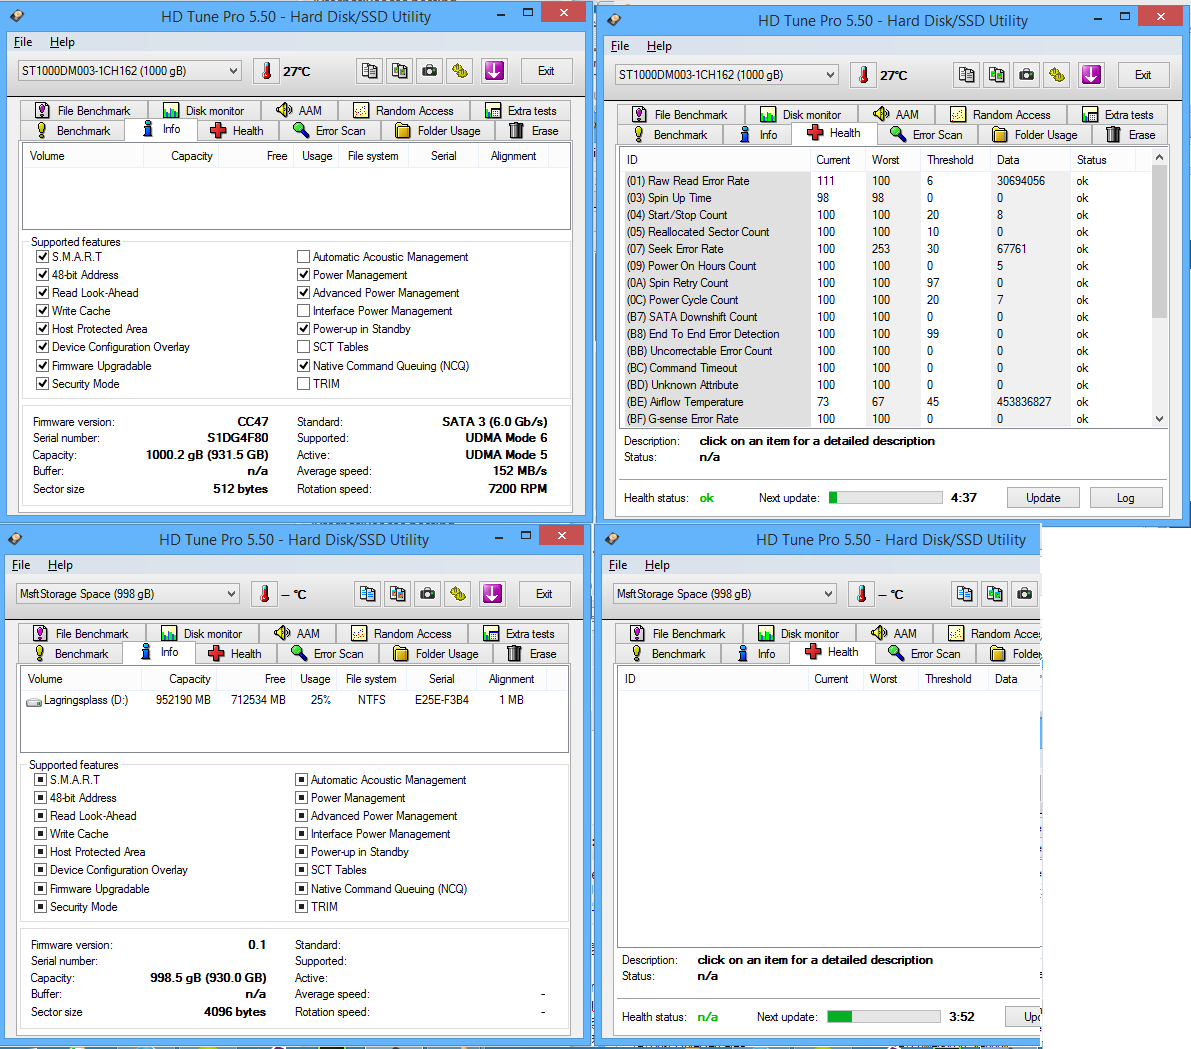1191x1049 pixels.
Task: Toggle Power-up in Standby checkbox in top-left window
Action: [304, 329]
